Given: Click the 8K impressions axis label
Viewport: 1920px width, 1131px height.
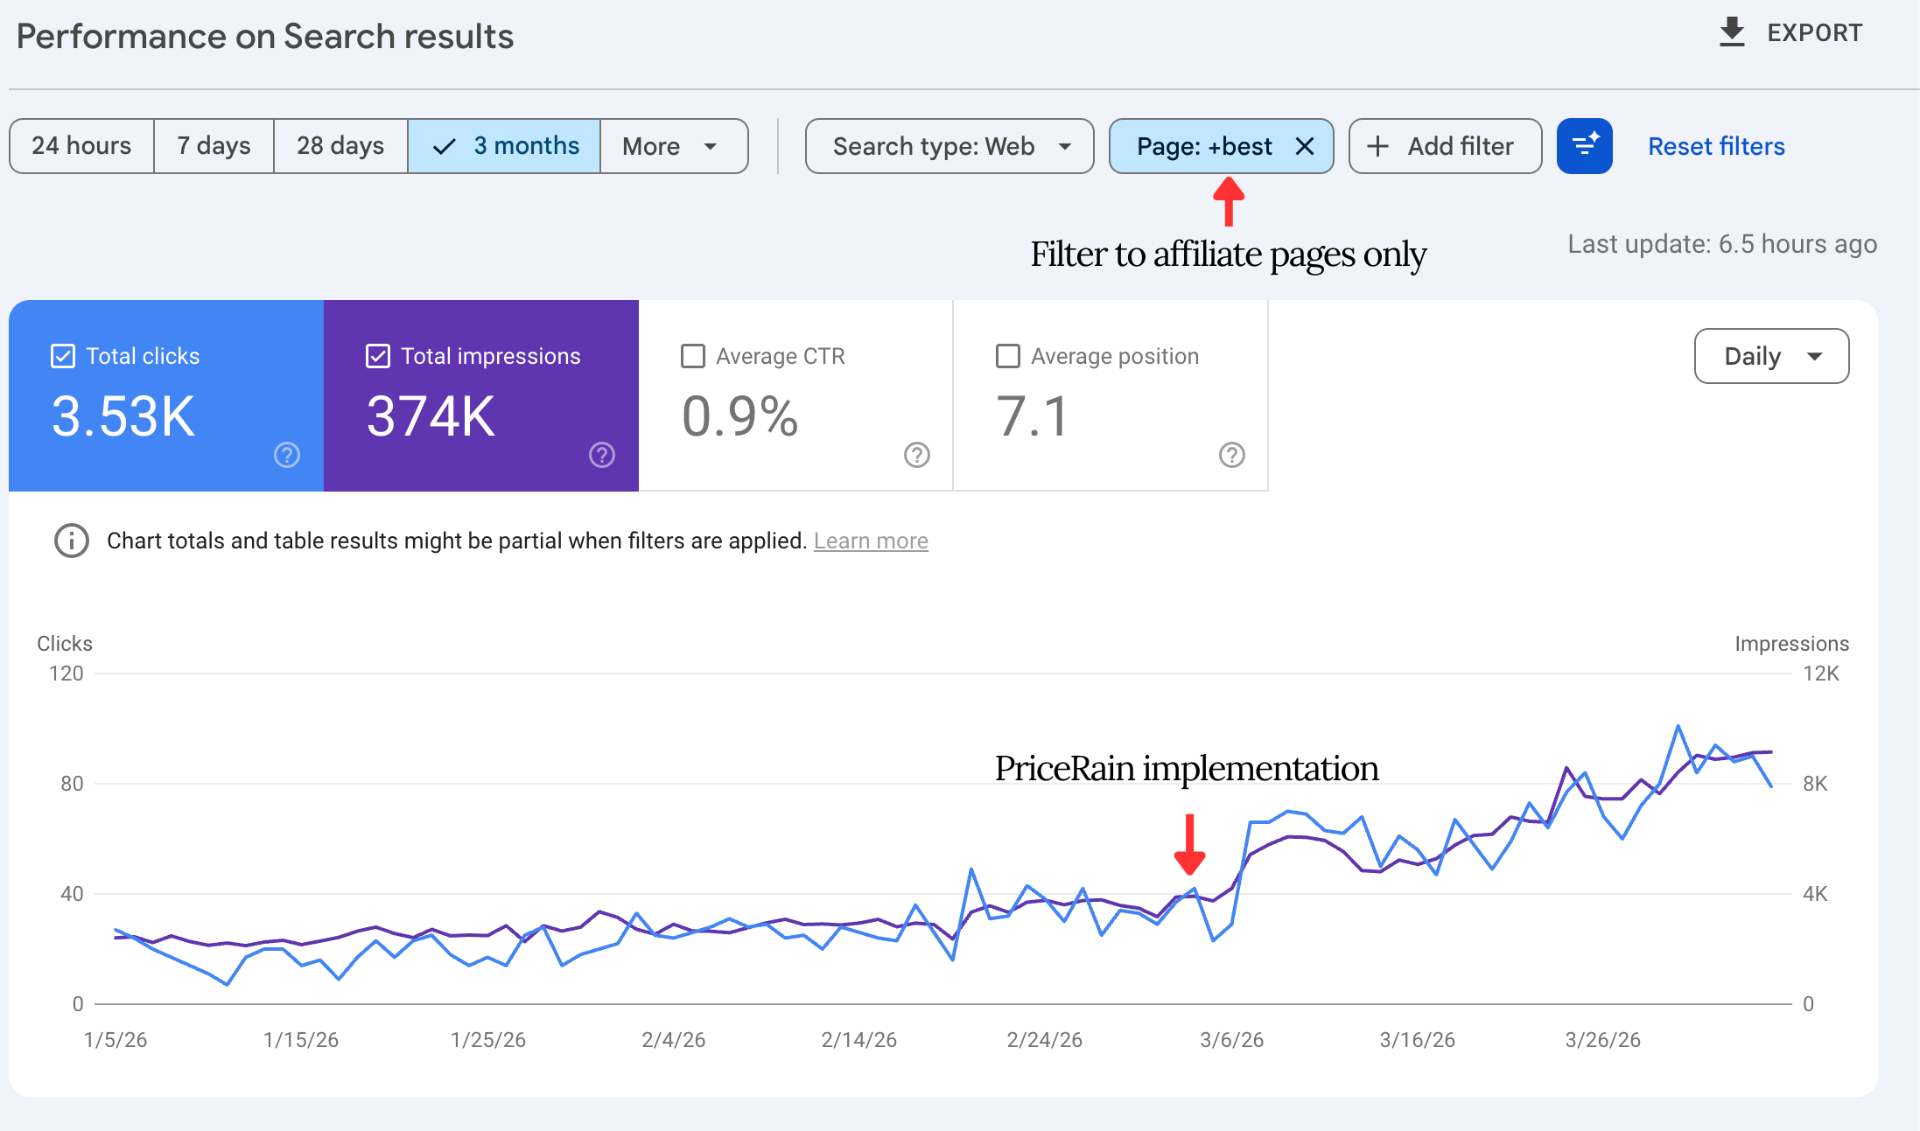Looking at the screenshot, I should click(1814, 784).
